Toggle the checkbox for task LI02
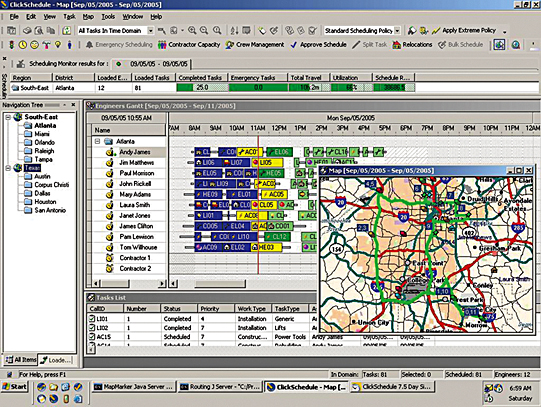The width and height of the screenshot is (541, 407). pyautogui.click(x=92, y=327)
